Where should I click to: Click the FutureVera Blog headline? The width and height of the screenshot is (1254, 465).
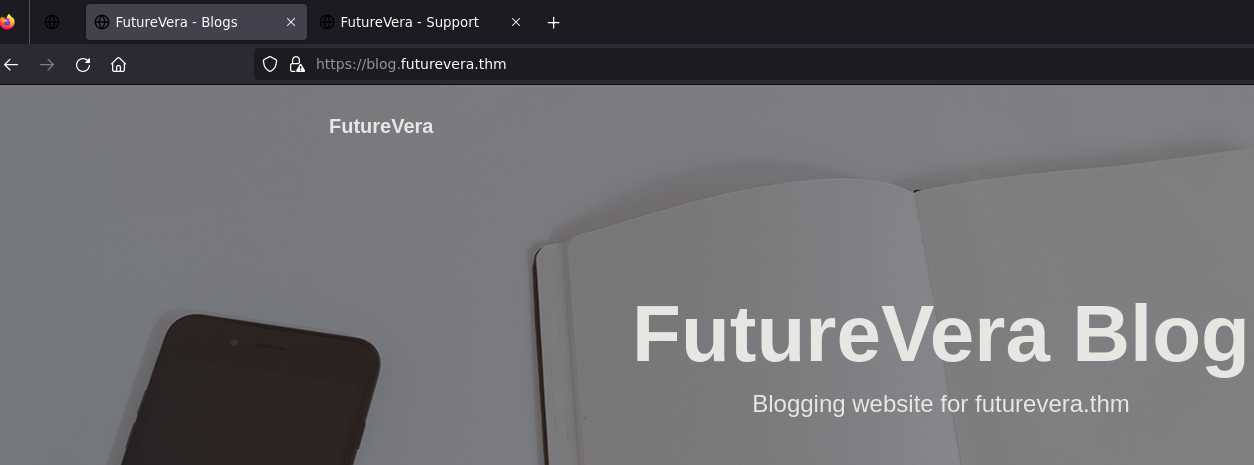tap(940, 334)
